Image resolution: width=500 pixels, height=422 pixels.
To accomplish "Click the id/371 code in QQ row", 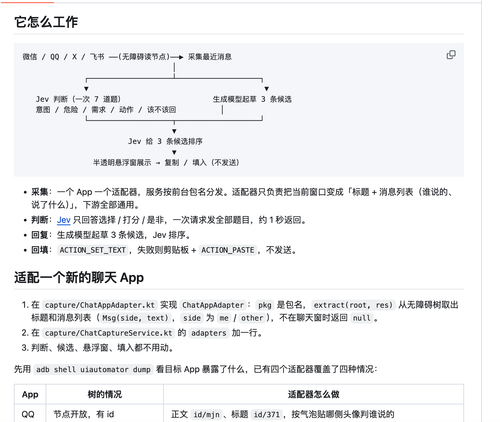I will tap(266, 414).
